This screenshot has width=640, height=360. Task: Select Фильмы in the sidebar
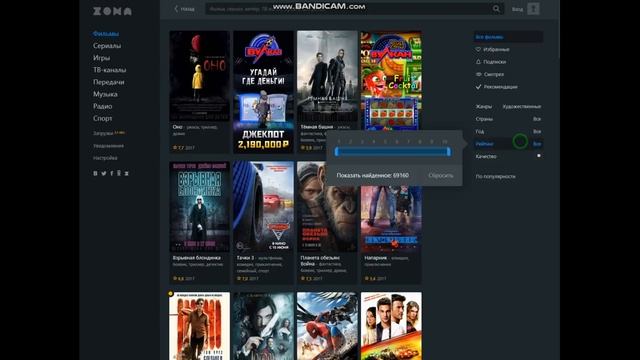[106, 33]
